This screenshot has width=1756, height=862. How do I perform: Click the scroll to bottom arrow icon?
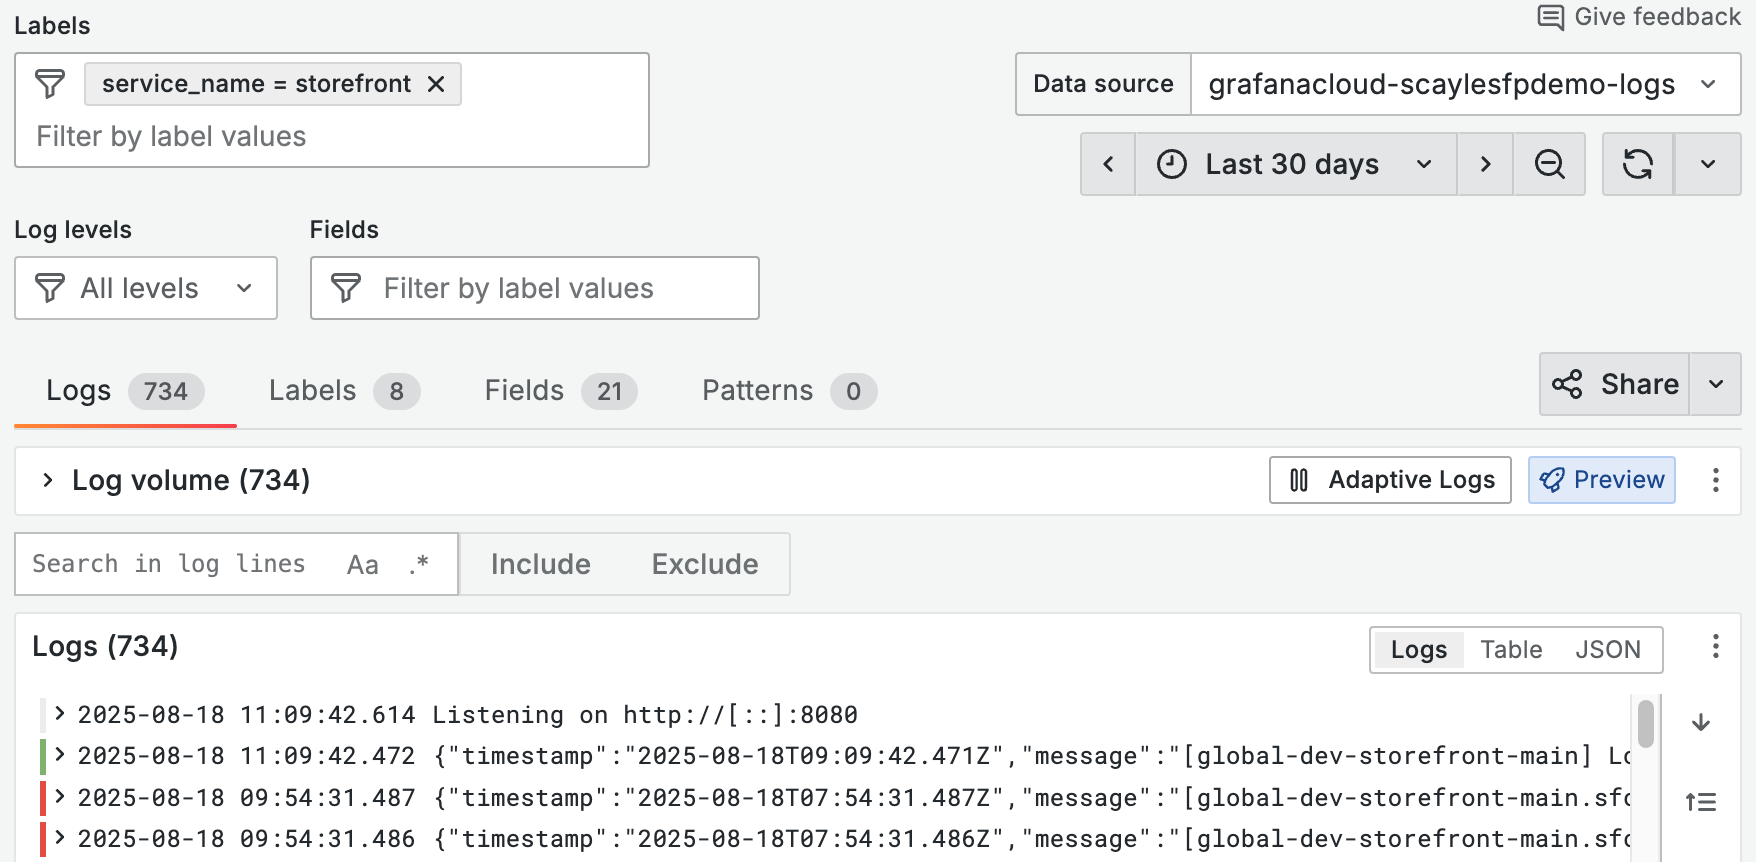coord(1701,723)
